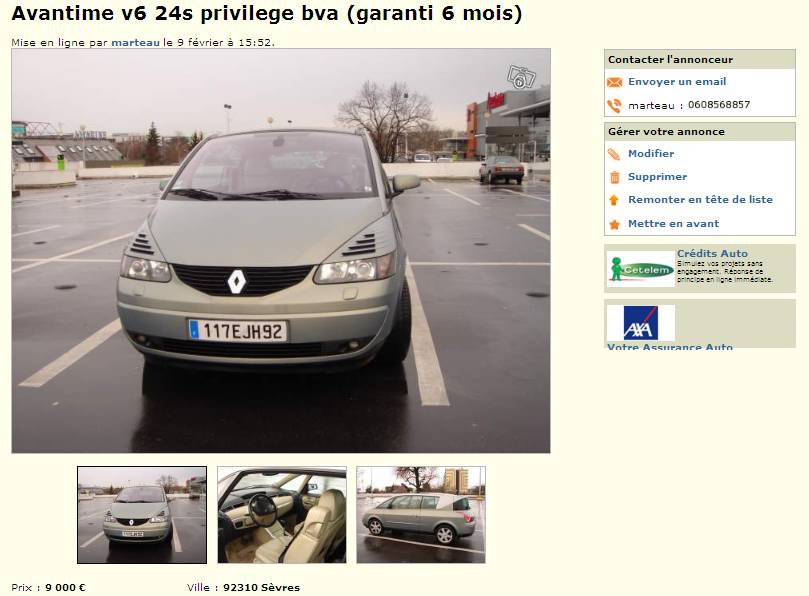Select the Supprimer link
The width and height of the screenshot is (809, 596).
click(657, 176)
